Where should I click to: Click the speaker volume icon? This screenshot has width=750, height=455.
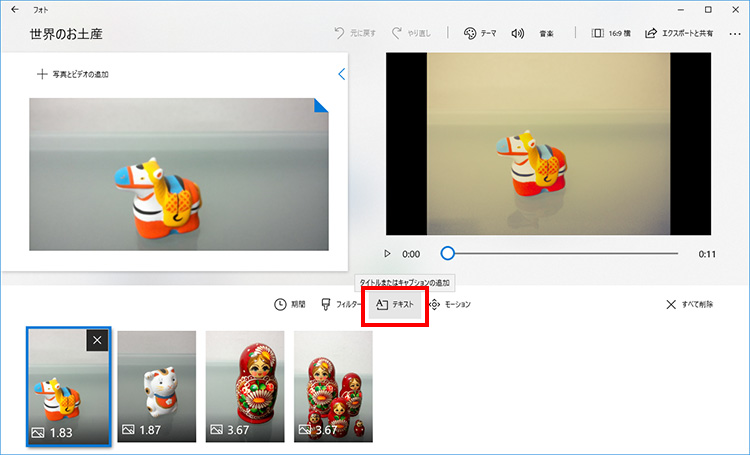(x=518, y=33)
